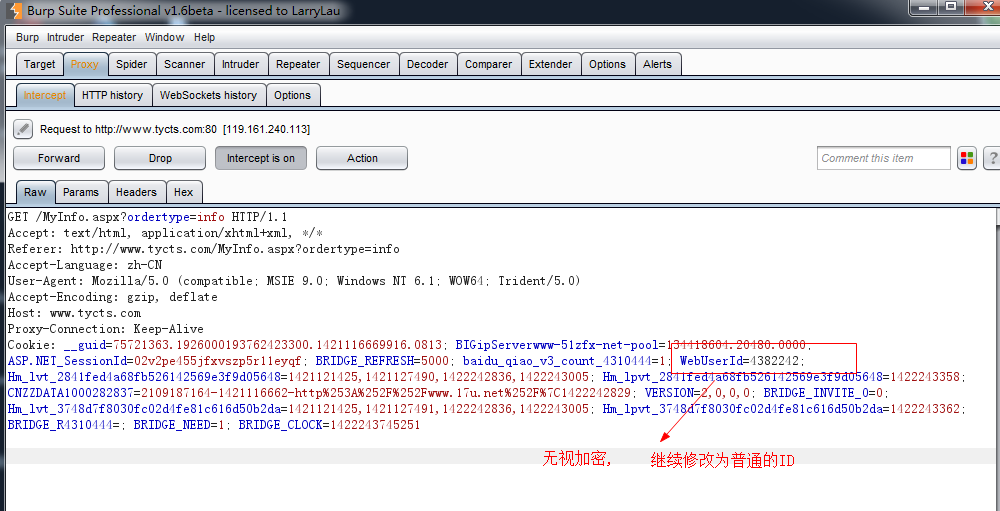Click the Comment this item field
This screenshot has width=1000, height=511.
(x=883, y=158)
